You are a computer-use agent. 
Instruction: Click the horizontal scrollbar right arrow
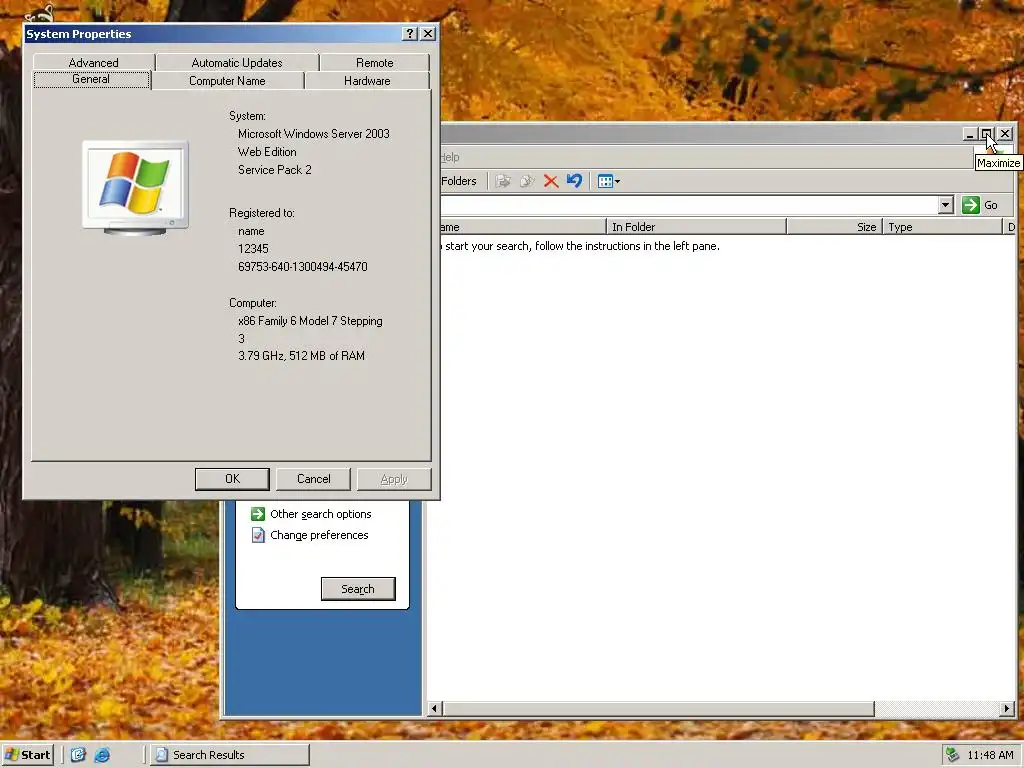[1006, 708]
